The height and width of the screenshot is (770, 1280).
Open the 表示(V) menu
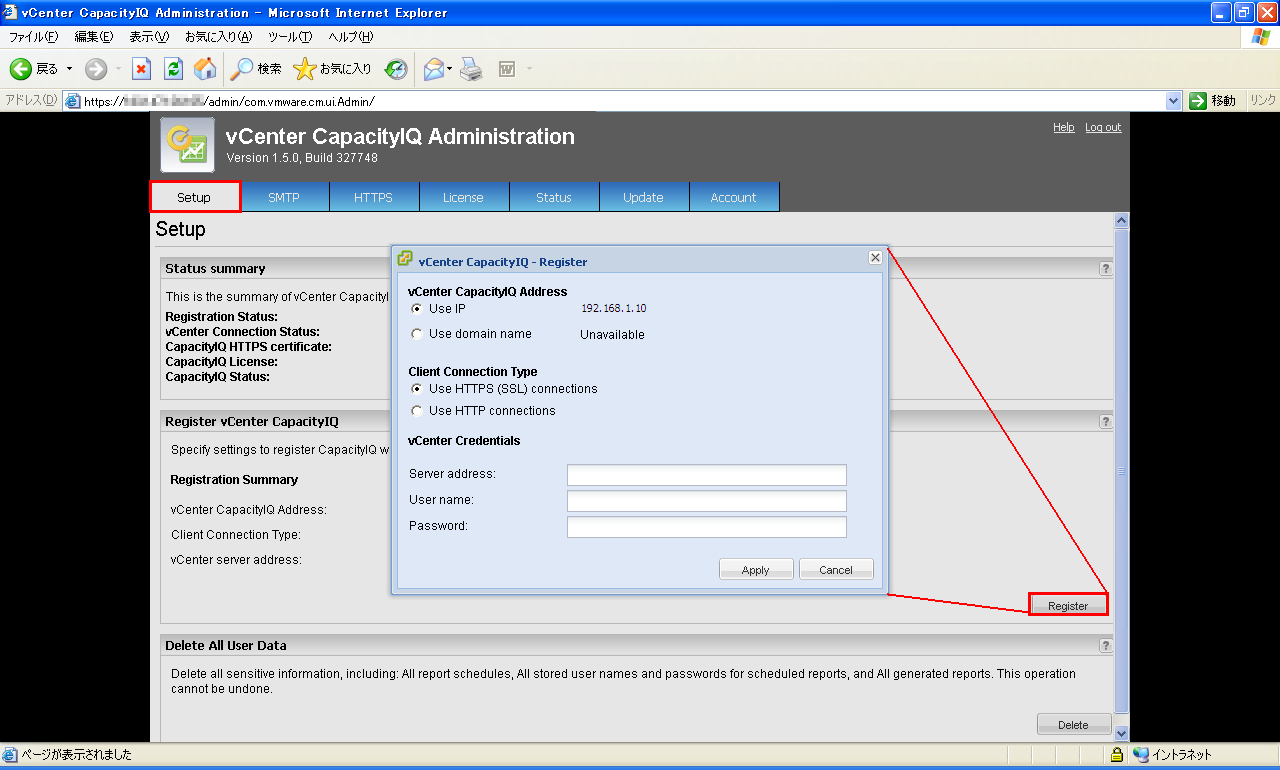tap(149, 37)
